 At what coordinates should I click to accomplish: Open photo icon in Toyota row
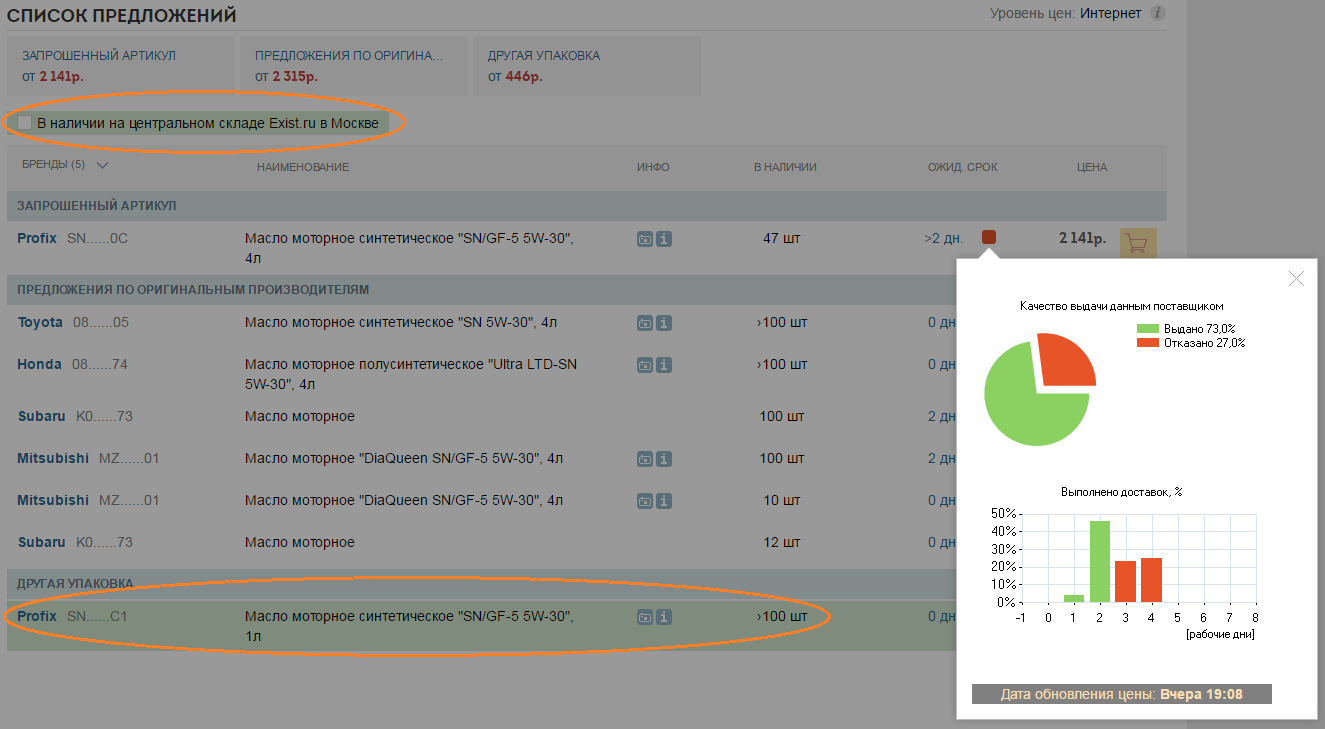coord(645,323)
